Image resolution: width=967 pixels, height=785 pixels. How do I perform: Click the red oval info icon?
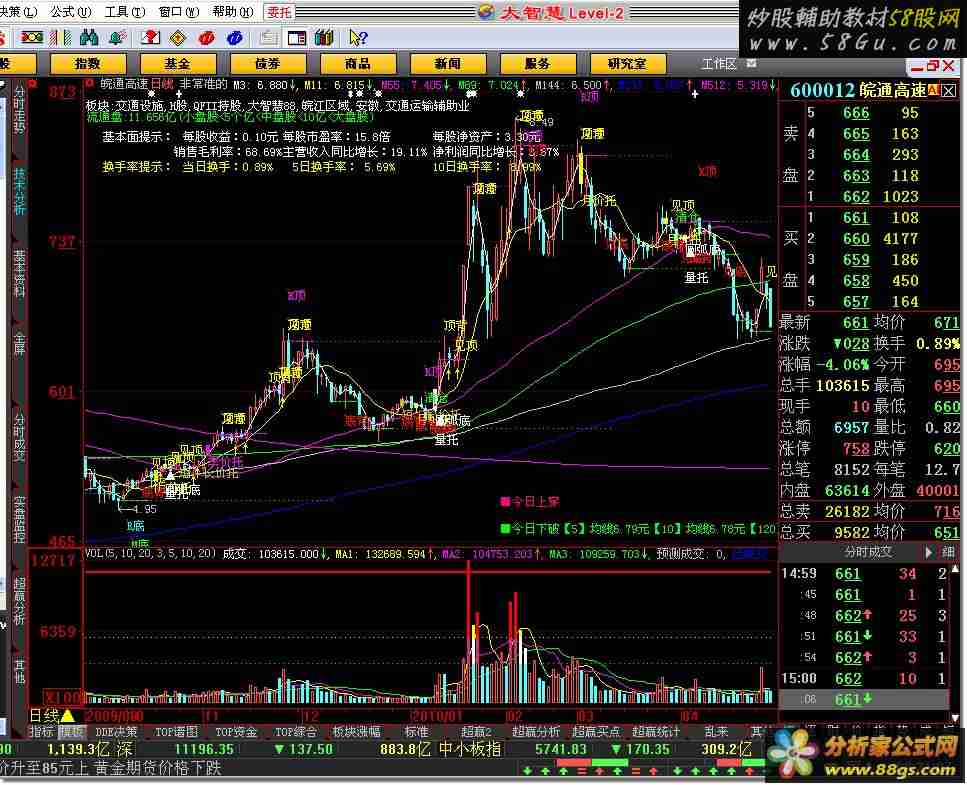tap(207, 38)
